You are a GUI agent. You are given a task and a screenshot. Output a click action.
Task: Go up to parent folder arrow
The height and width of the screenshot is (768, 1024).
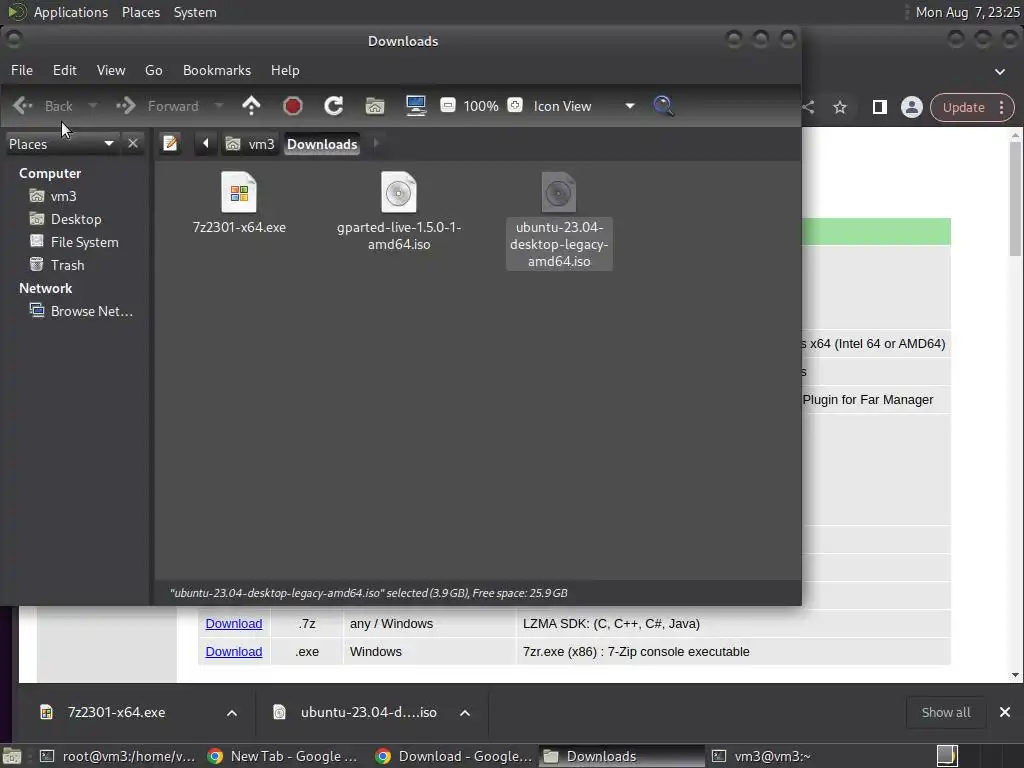(x=251, y=106)
